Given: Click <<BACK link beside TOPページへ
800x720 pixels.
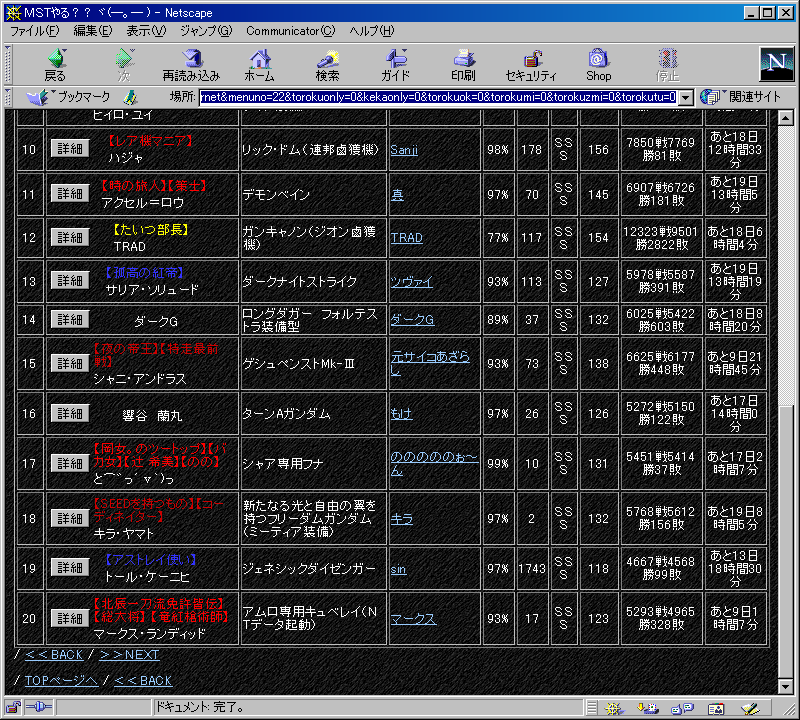Looking at the screenshot, I should click(143, 681).
